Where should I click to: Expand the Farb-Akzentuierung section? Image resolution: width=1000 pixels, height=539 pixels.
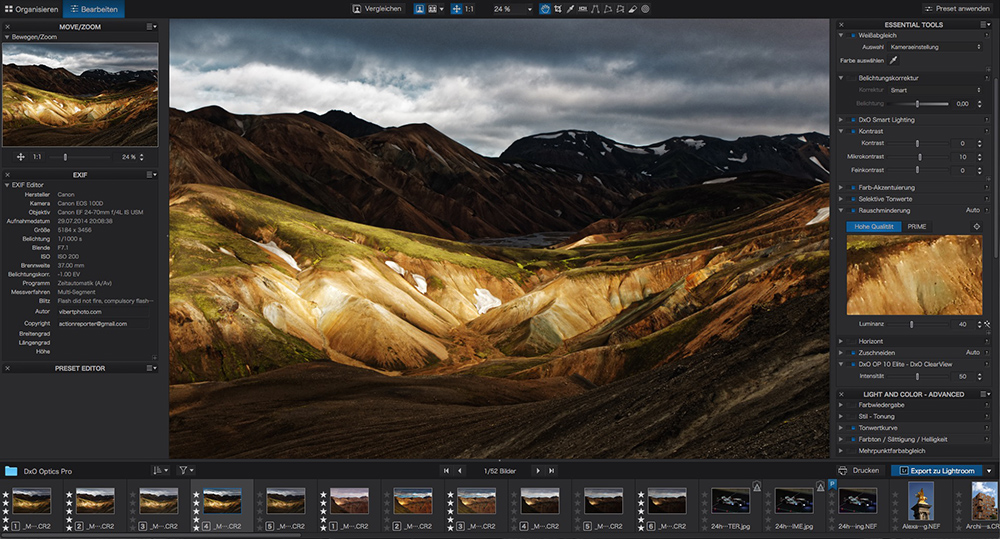click(841, 187)
